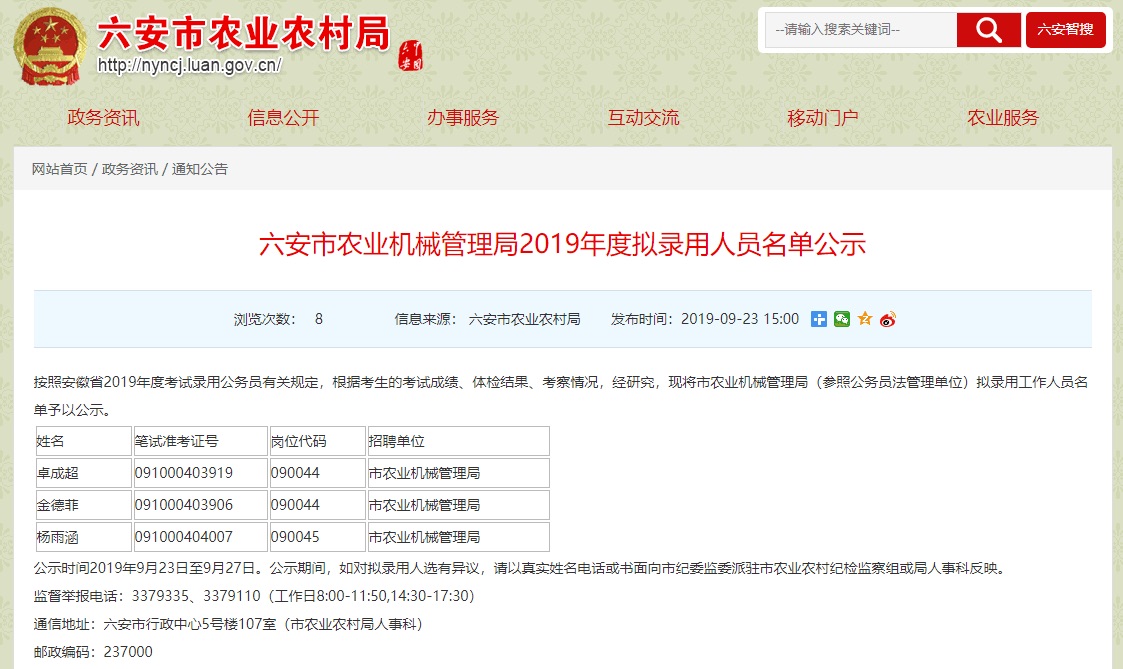The height and width of the screenshot is (669, 1123).
Task: Select exam number 091000403919
Action: [201, 473]
